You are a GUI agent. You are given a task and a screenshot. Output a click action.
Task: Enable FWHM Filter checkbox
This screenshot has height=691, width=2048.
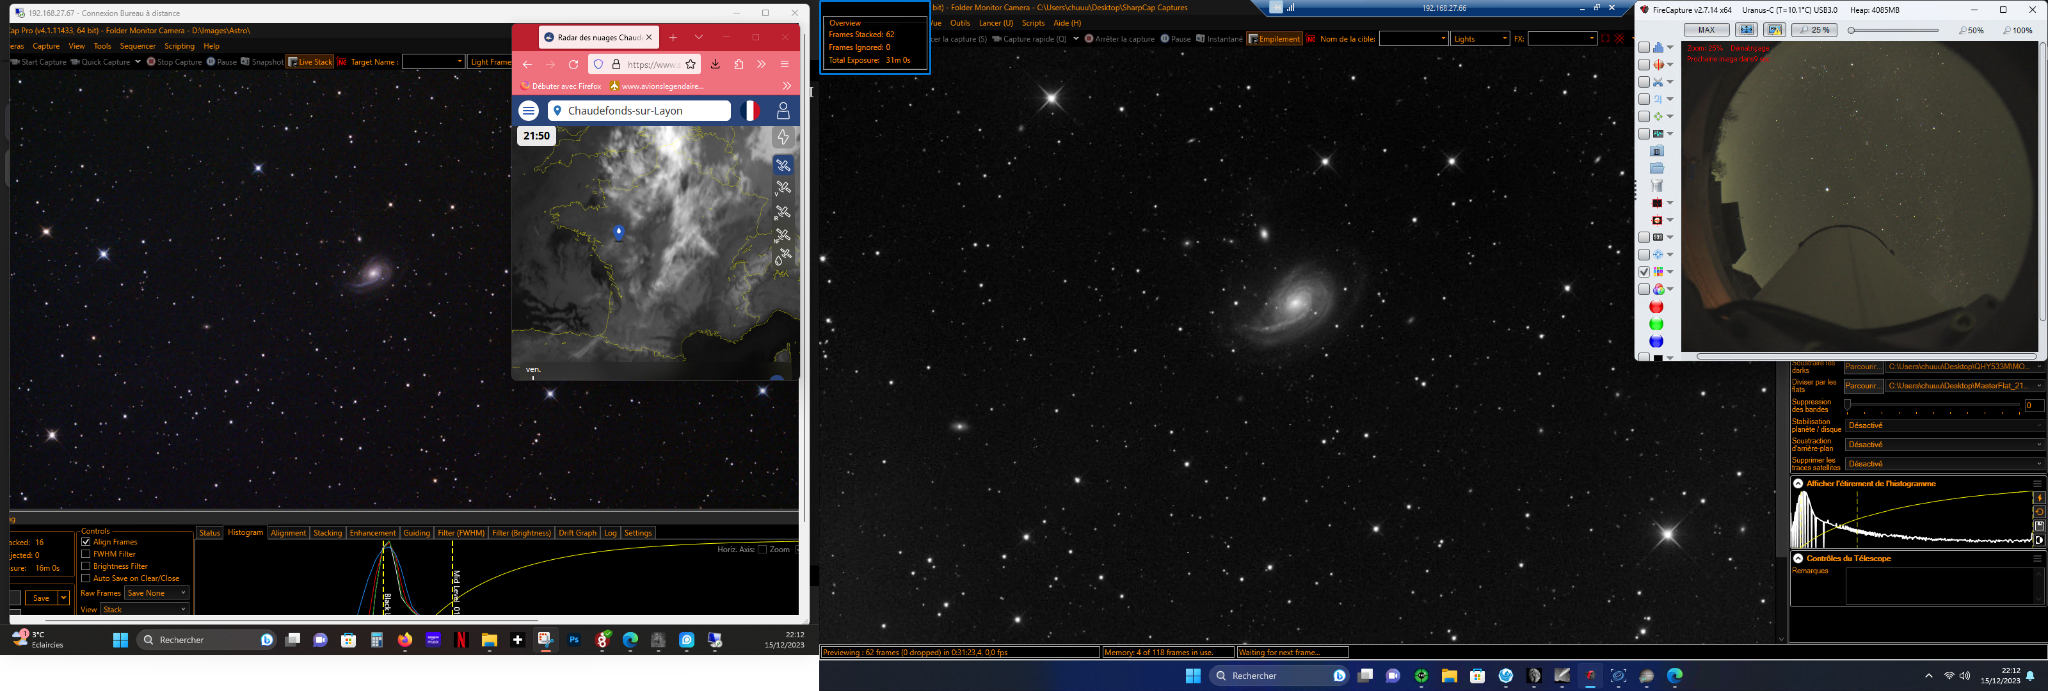point(86,554)
